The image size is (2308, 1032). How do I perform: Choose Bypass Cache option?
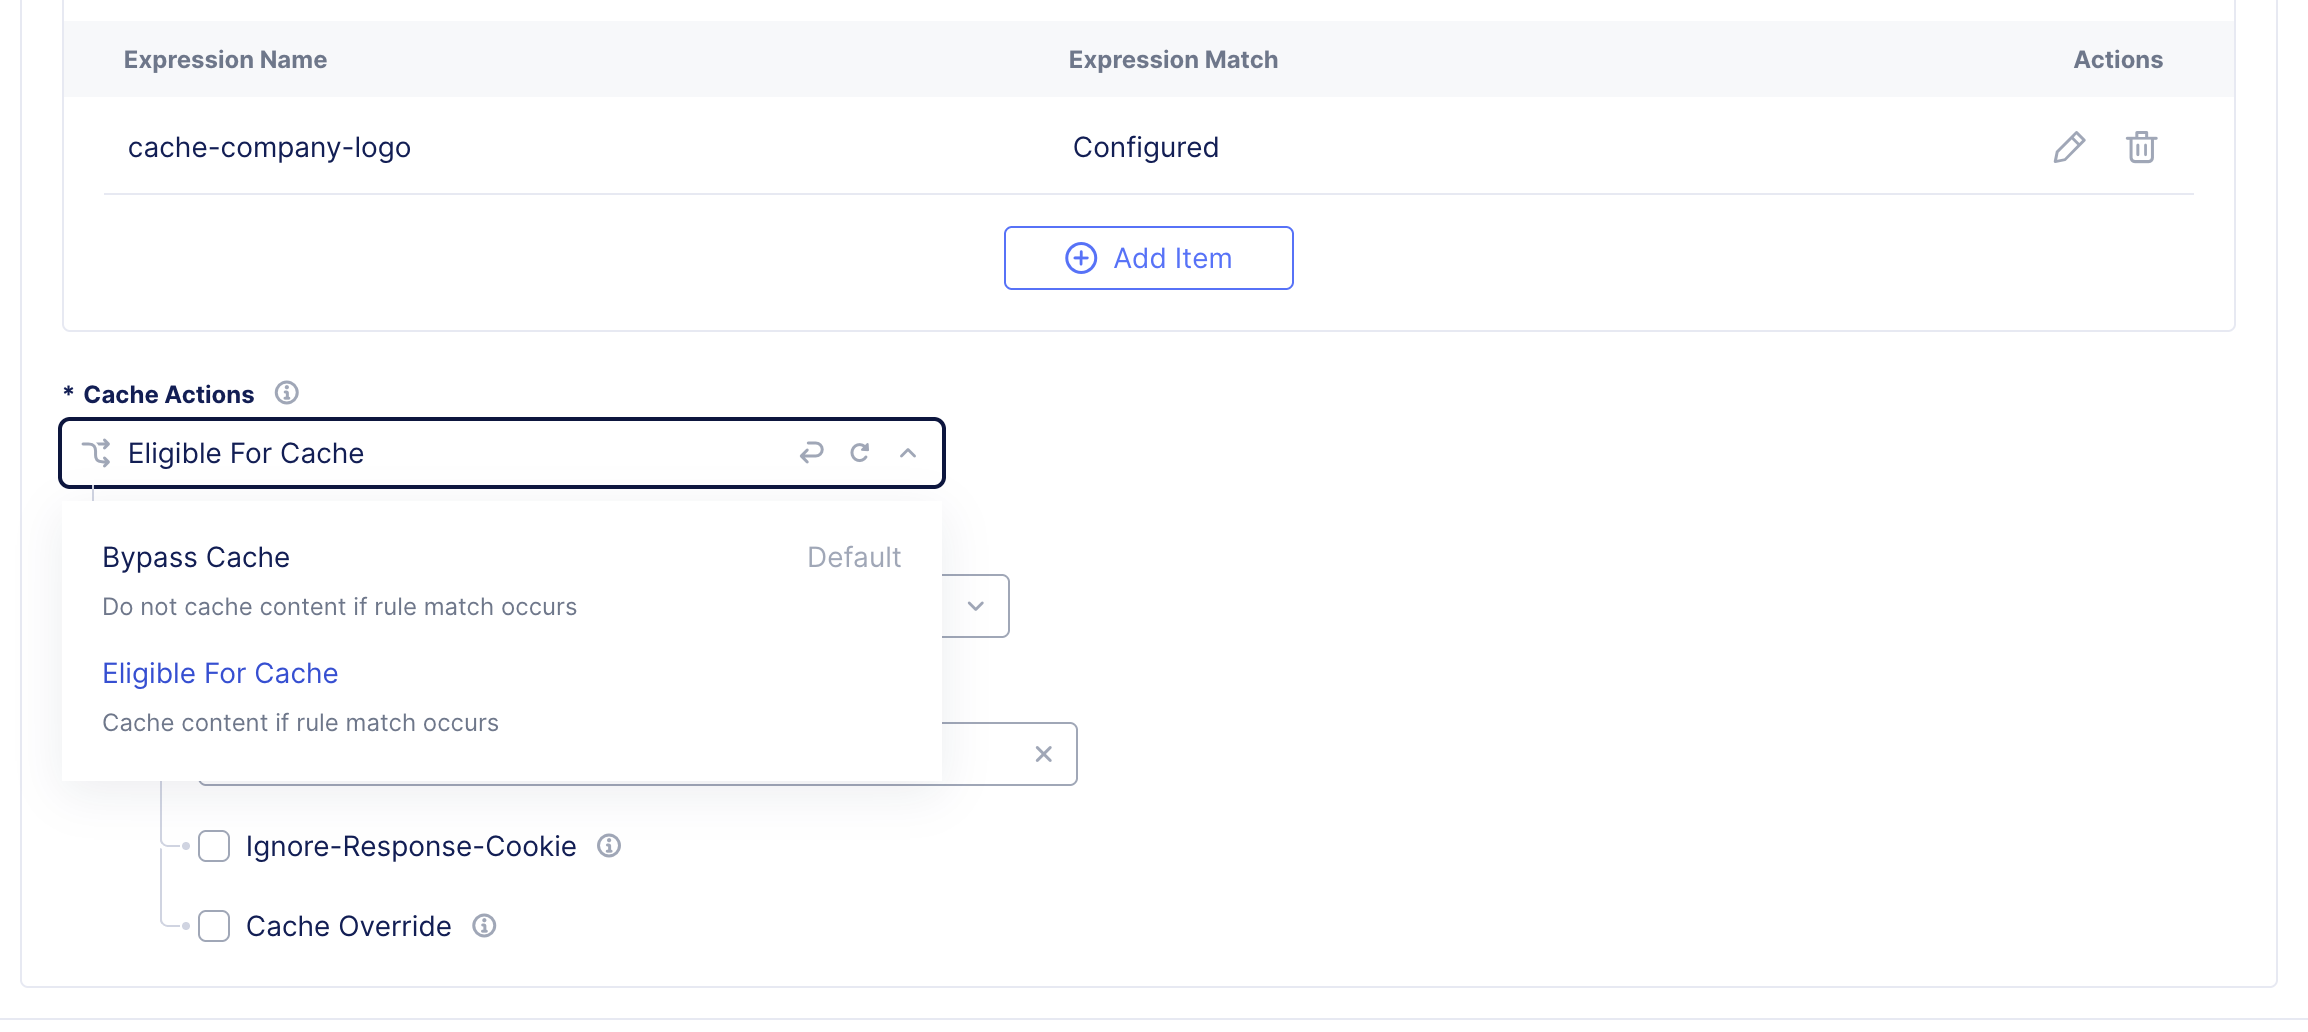coord(196,557)
